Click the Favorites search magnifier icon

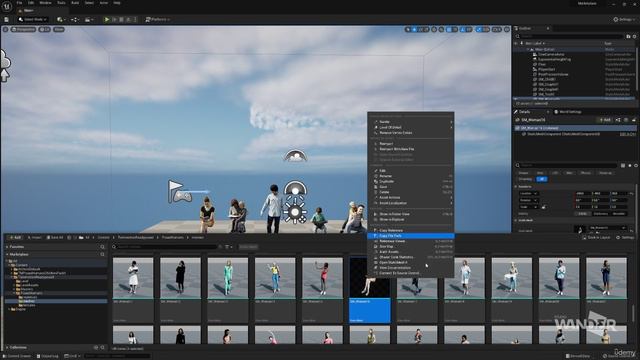click(x=102, y=247)
